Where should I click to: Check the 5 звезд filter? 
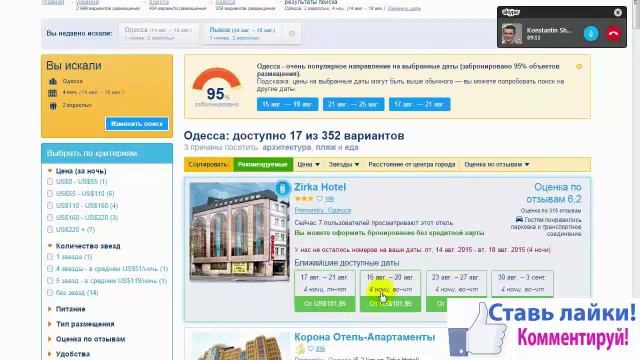pos(50,281)
